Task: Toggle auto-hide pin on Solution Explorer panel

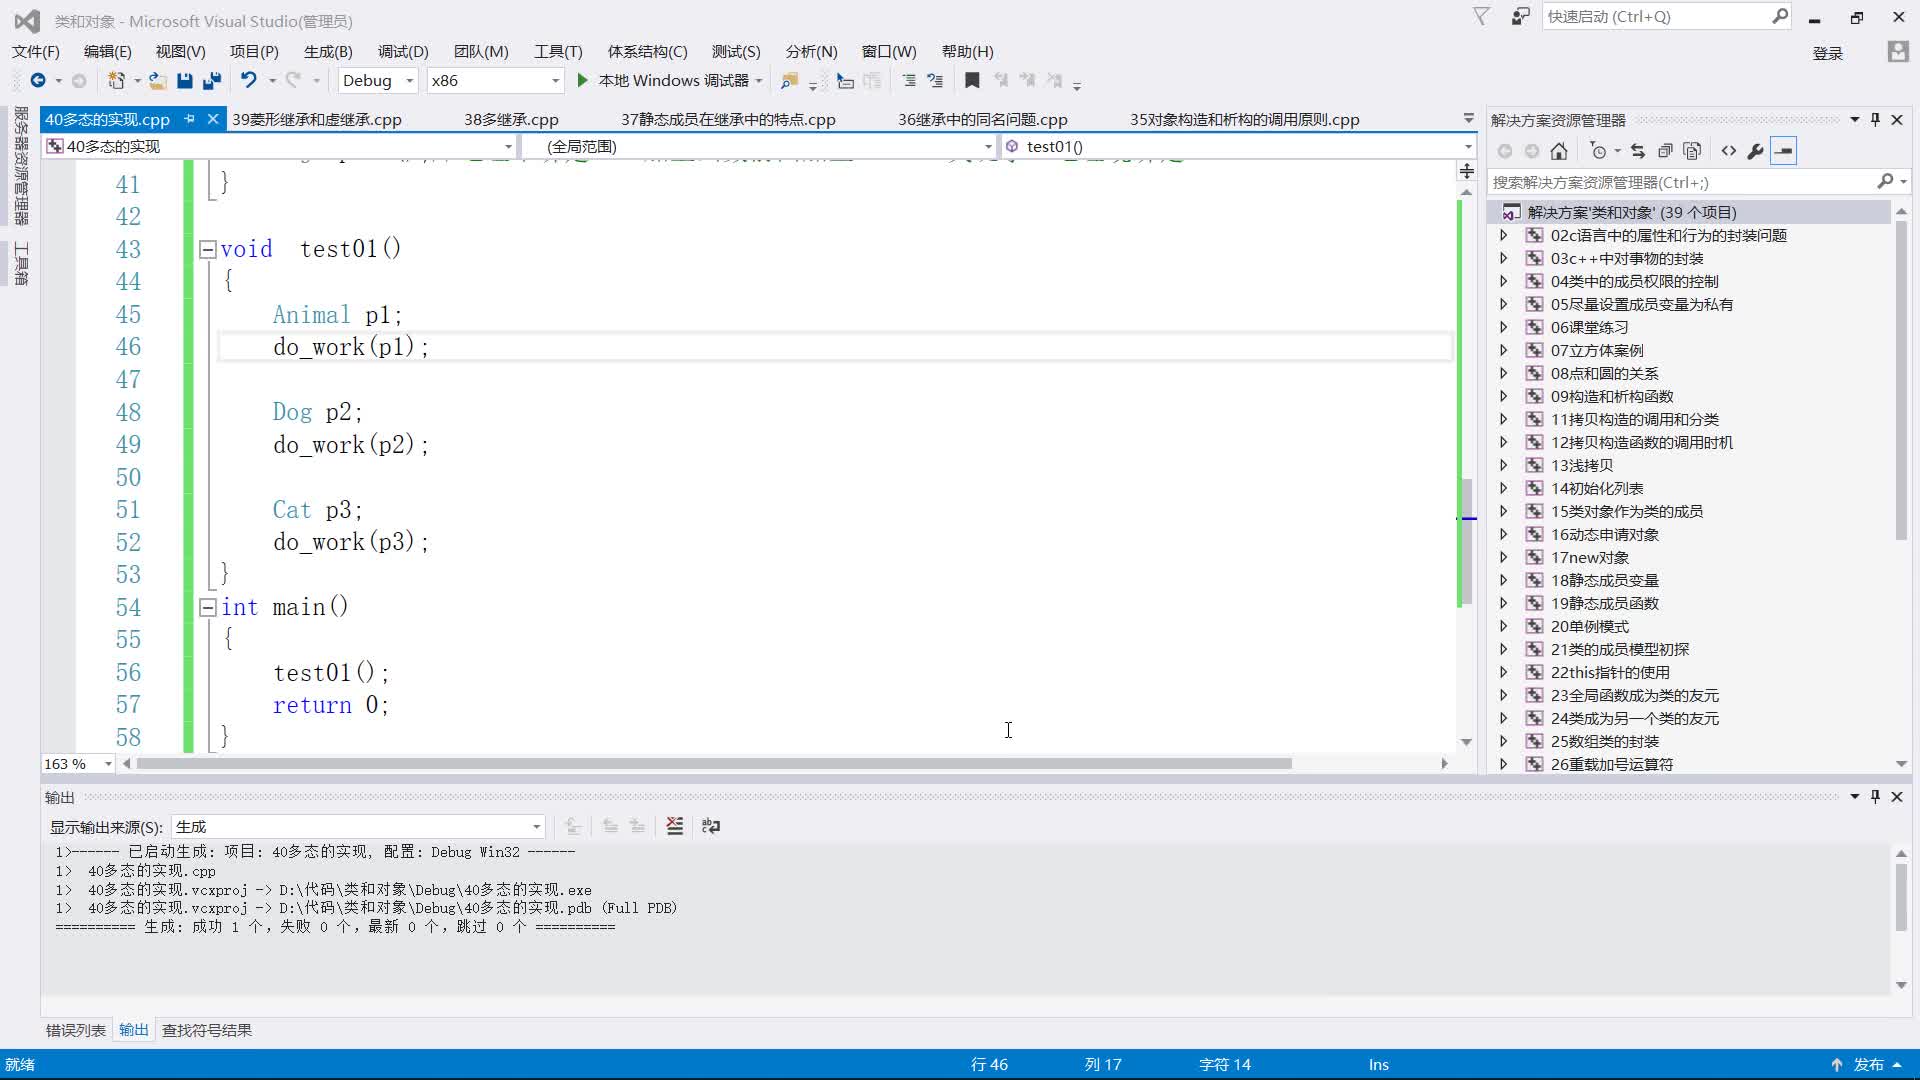Action: [x=1875, y=119]
